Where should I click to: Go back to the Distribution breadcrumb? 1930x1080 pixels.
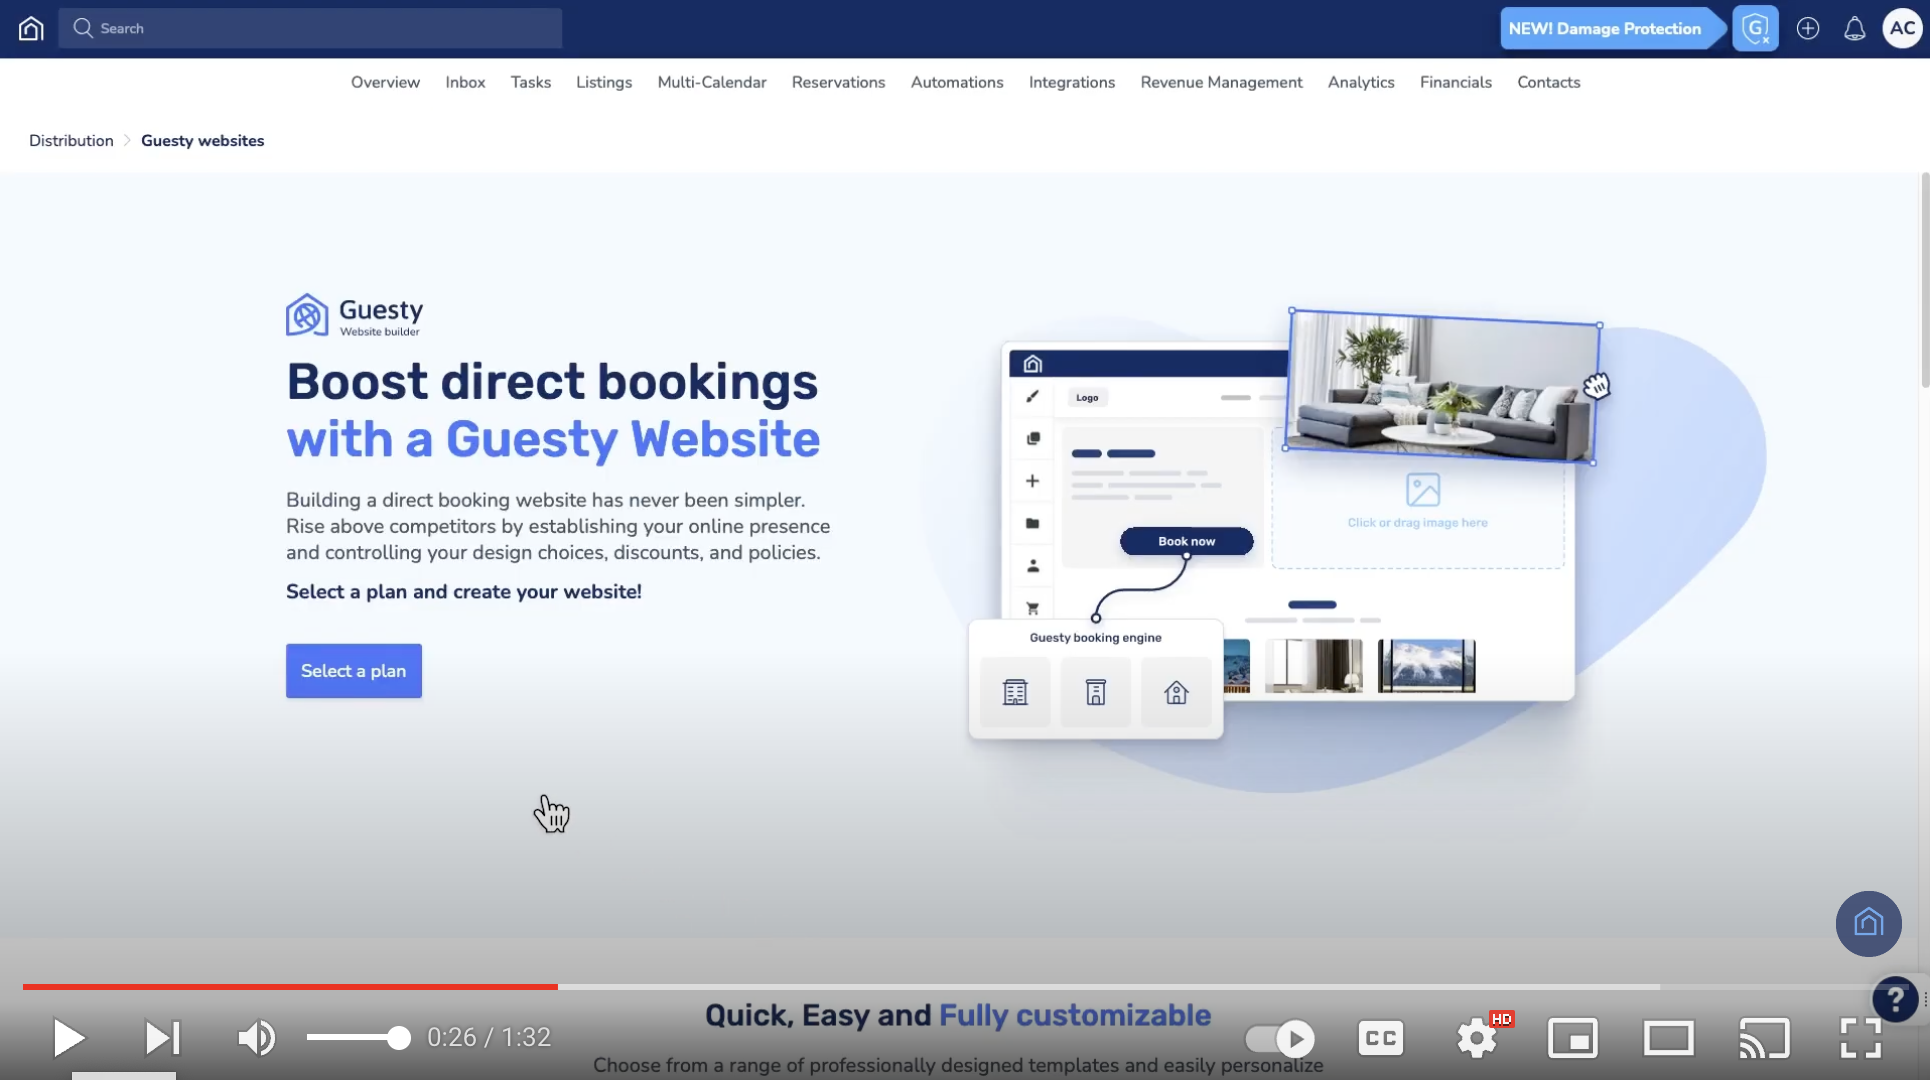(x=71, y=141)
